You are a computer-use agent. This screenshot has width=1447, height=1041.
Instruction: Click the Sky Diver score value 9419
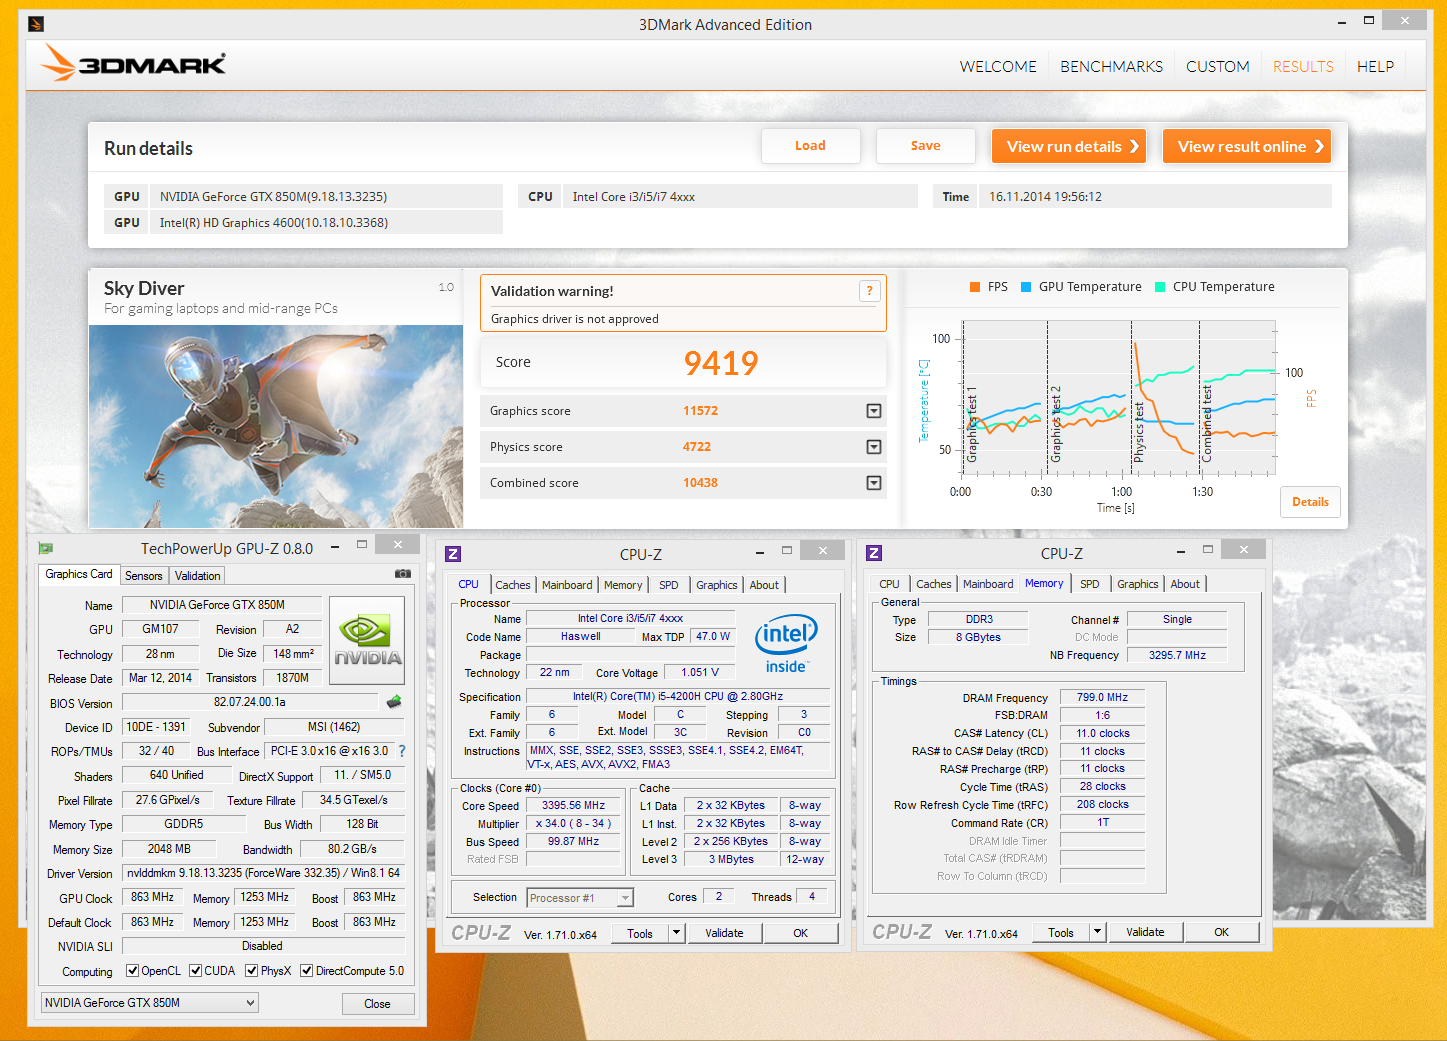point(721,363)
